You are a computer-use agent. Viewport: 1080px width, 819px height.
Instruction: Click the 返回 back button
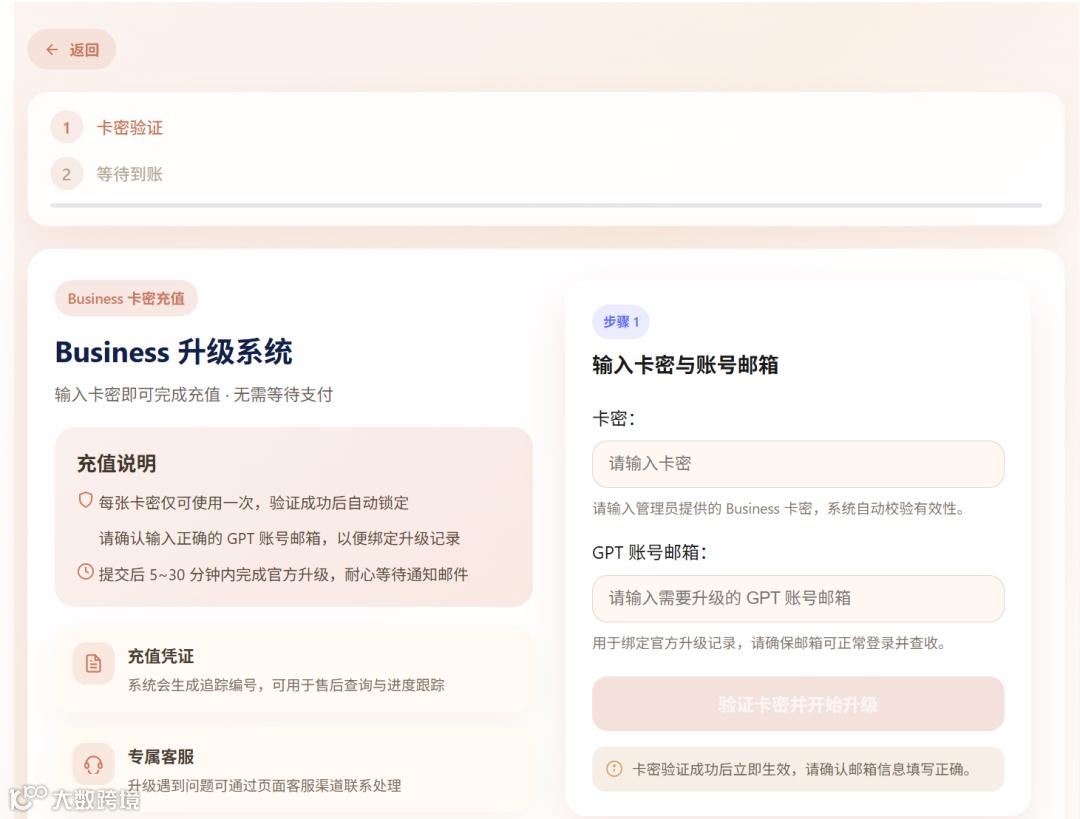click(72, 50)
